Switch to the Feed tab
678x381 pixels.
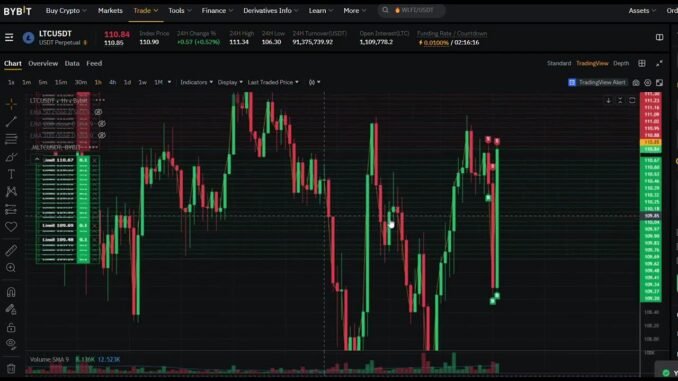tap(94, 63)
